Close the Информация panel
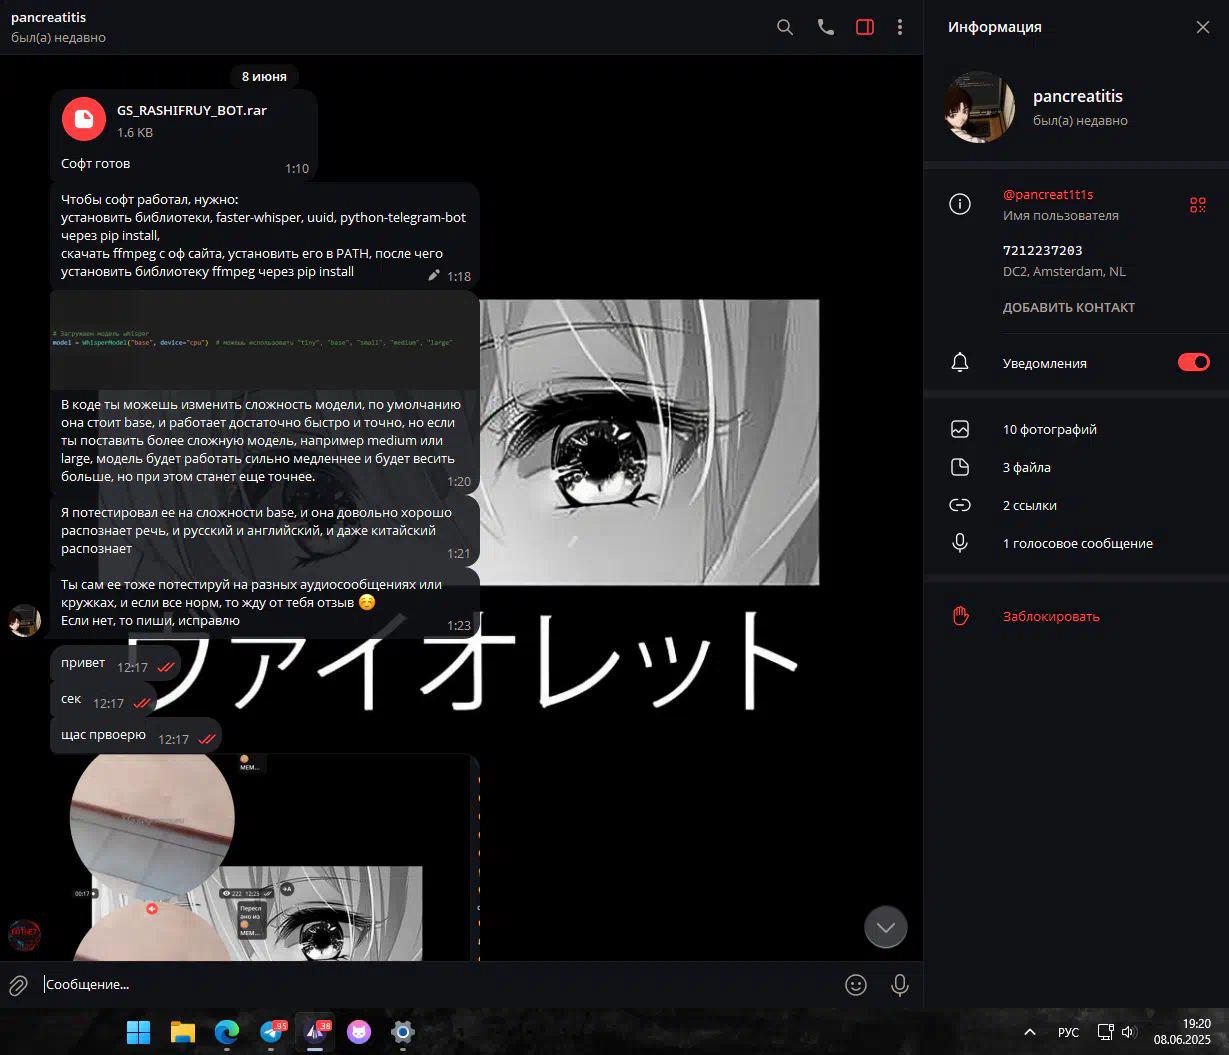 coord(1202,27)
